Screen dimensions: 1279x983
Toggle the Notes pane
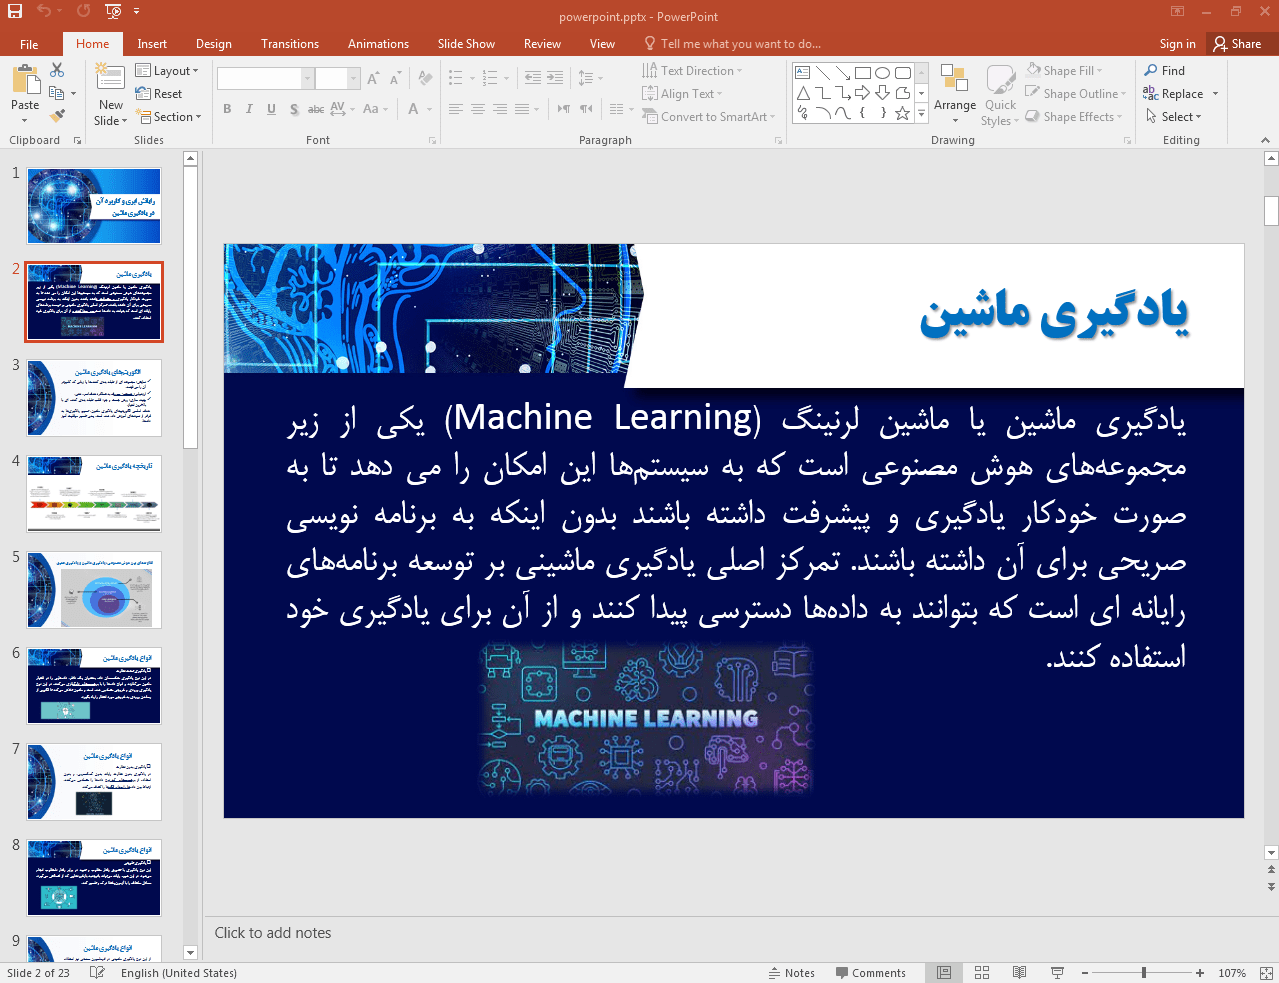point(791,973)
